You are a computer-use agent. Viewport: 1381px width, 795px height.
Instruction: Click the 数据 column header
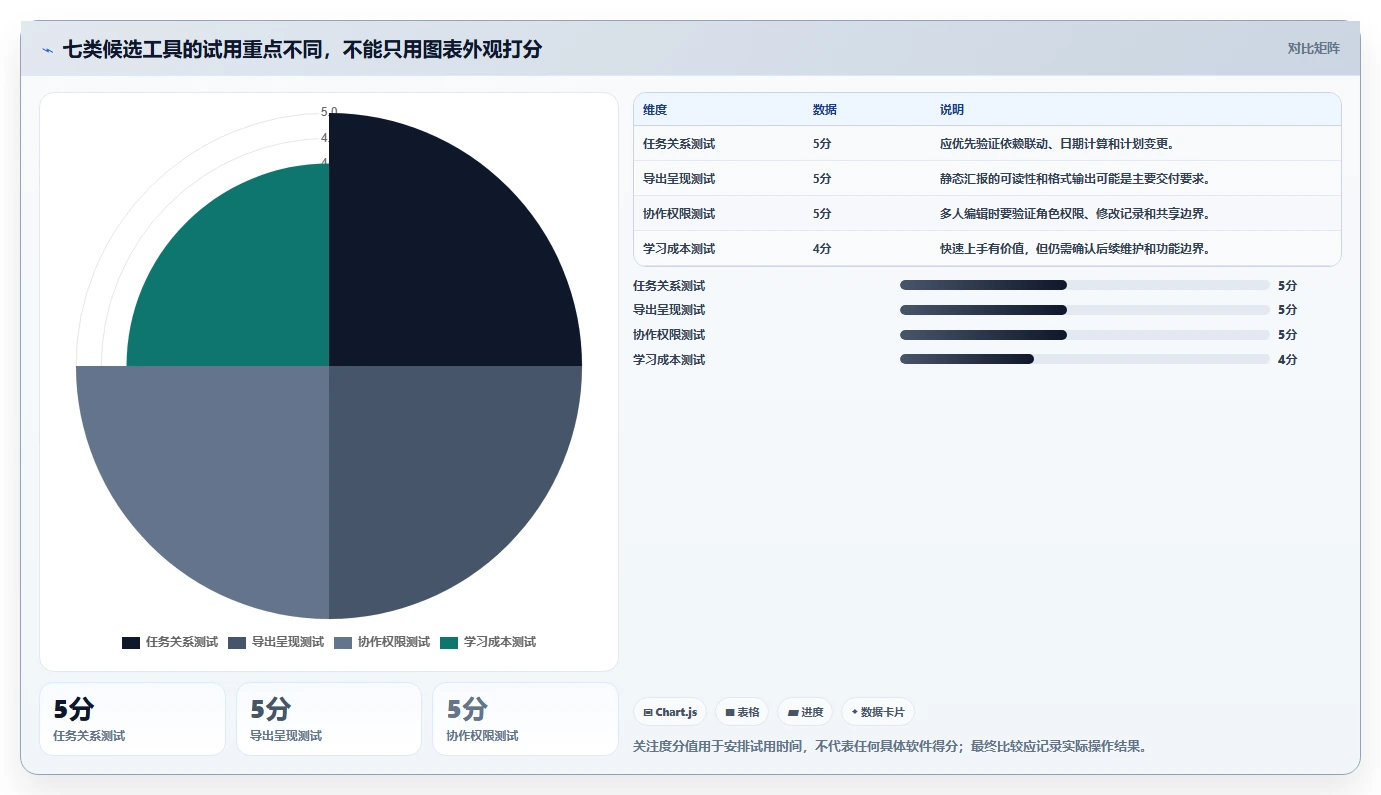click(x=825, y=110)
